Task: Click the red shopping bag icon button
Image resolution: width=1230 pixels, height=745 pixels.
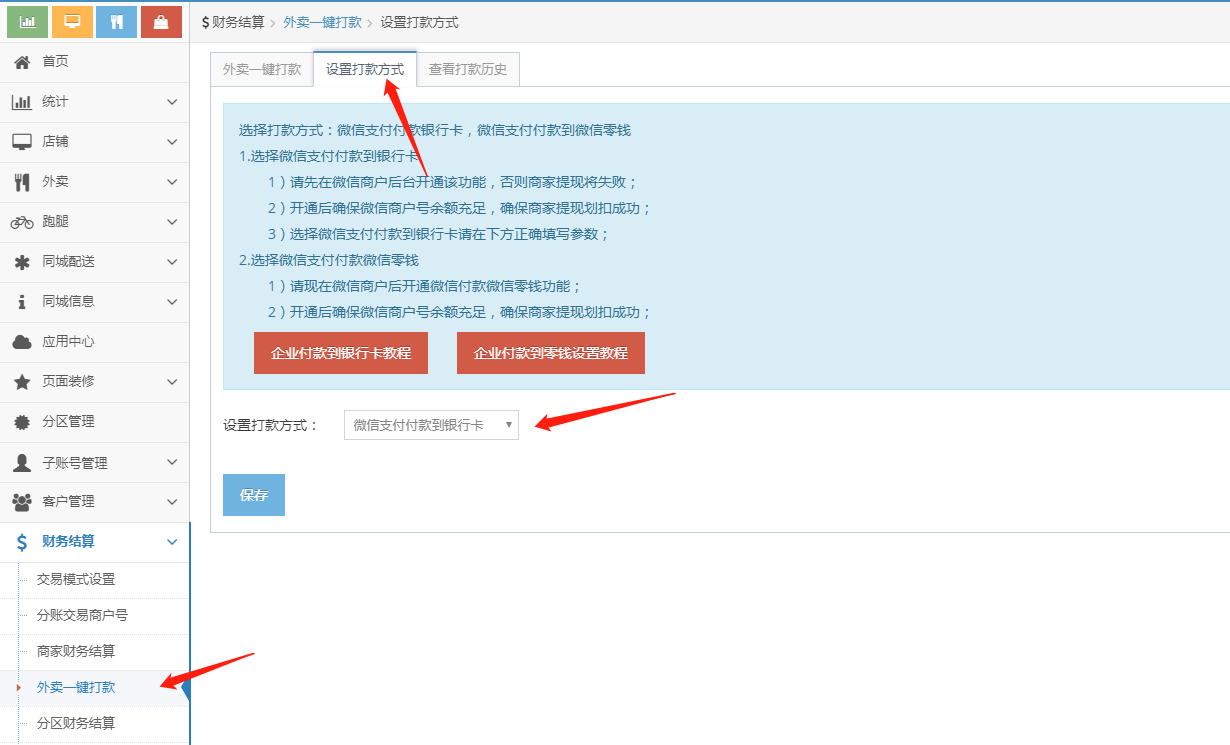Action: coord(161,21)
